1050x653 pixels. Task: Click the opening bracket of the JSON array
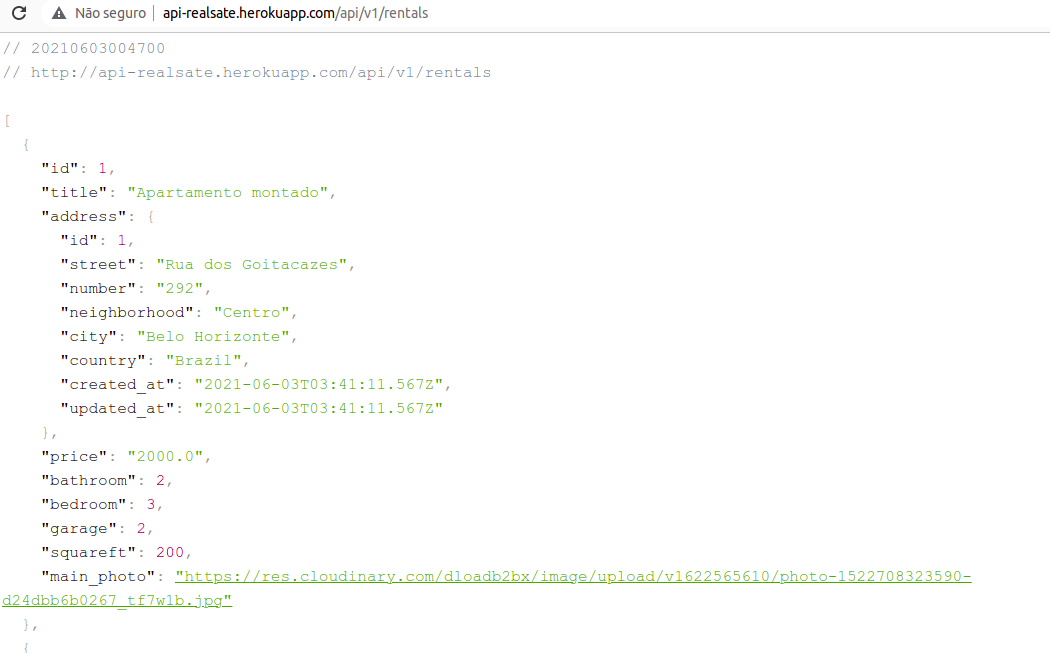7,120
